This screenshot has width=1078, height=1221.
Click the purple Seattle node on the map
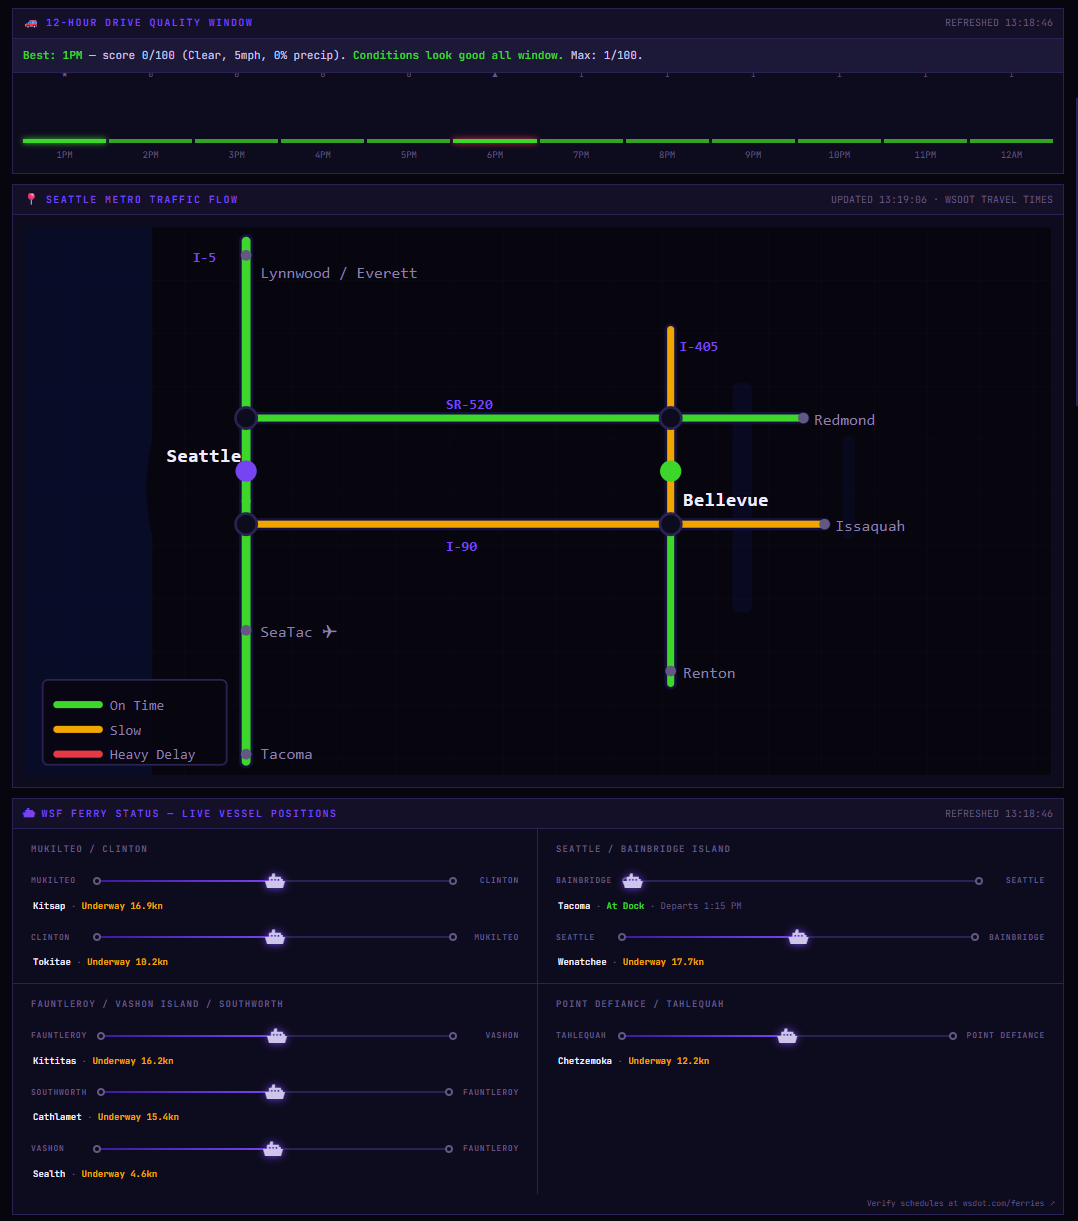(246, 471)
